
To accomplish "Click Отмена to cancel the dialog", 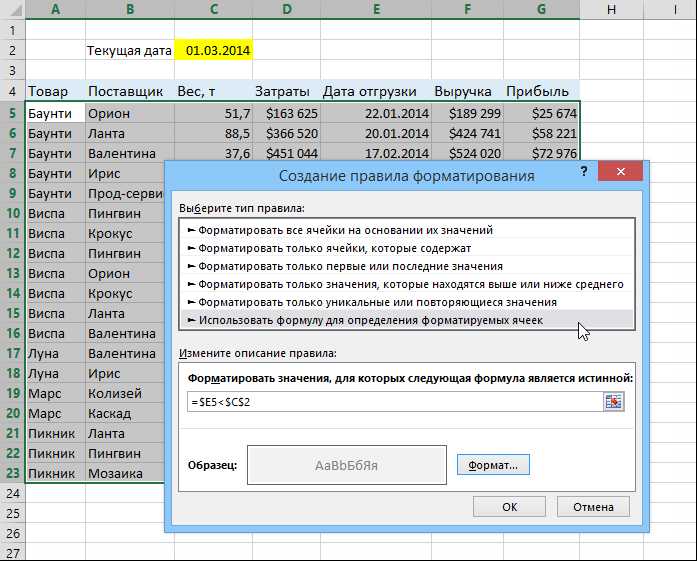I will (593, 507).
